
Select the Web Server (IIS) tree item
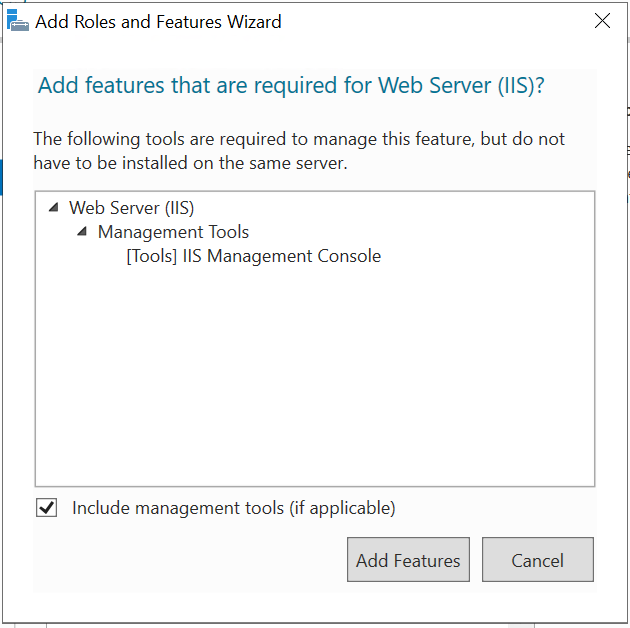[x=131, y=208]
